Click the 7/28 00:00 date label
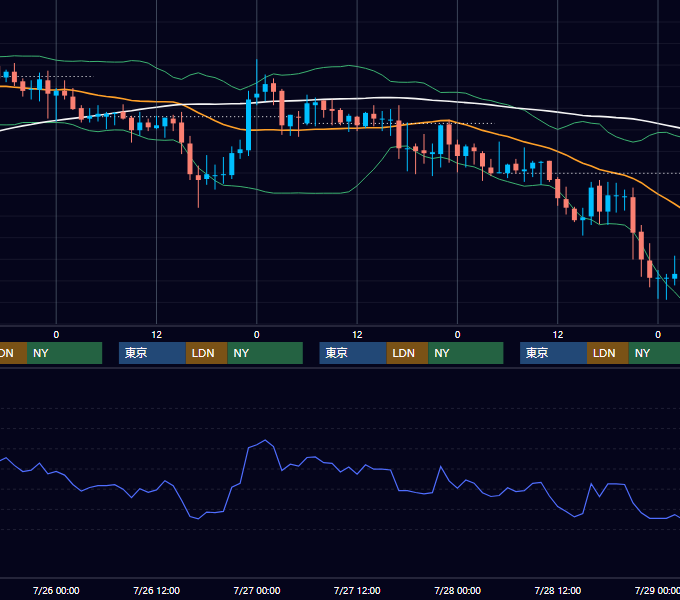Screen dimensions: 680x600 pos(458,590)
